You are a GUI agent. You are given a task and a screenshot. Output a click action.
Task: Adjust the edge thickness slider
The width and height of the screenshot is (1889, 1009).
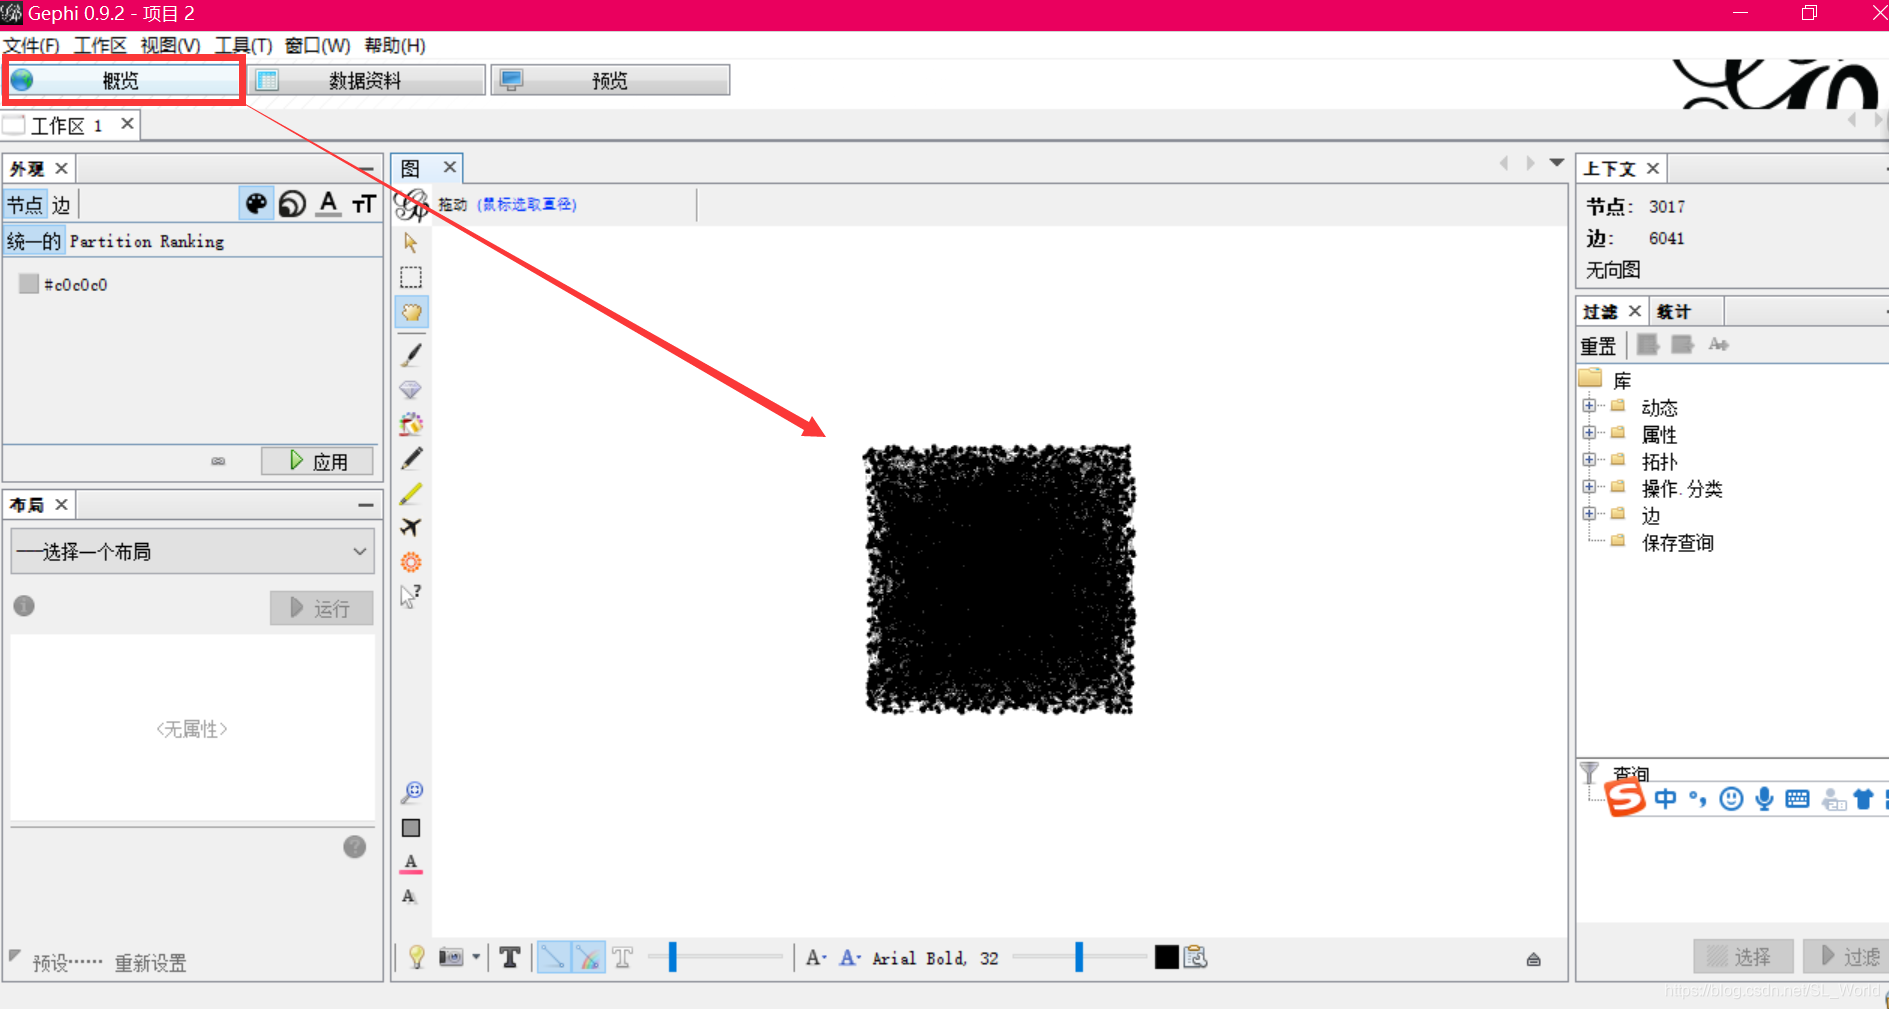click(715, 957)
